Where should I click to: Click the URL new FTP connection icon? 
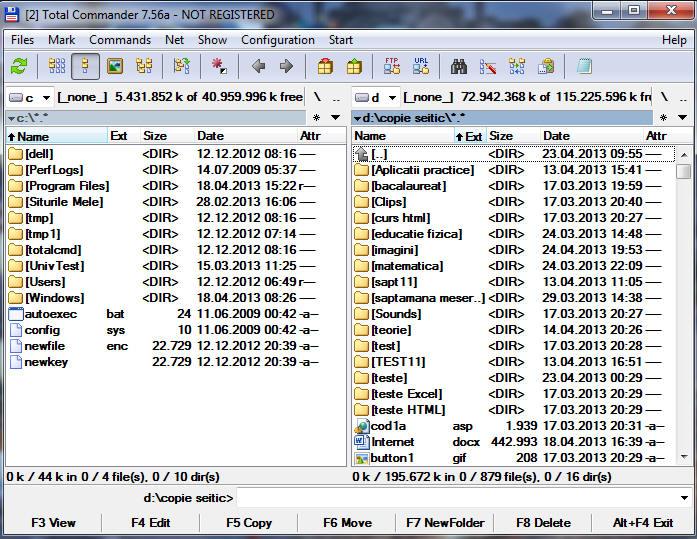(x=421, y=67)
